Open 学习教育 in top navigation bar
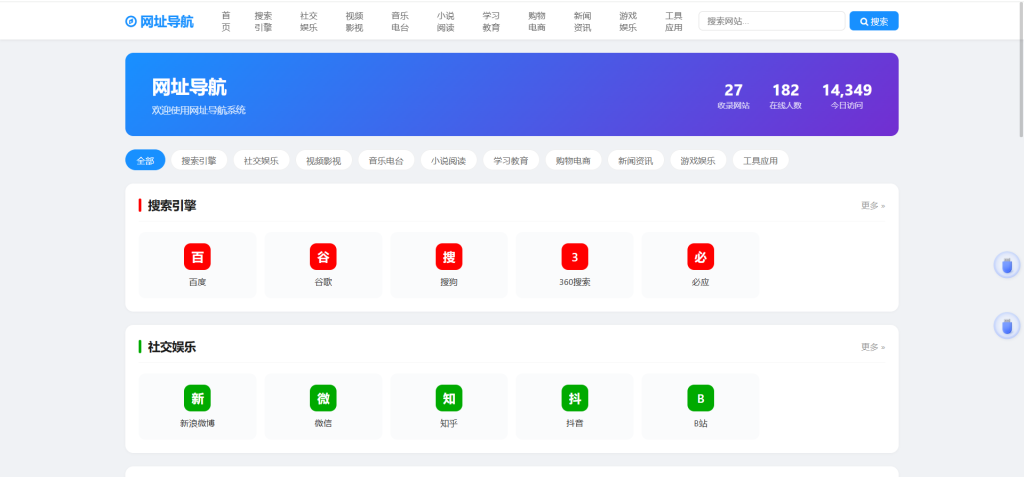The width and height of the screenshot is (1024, 477). point(491,22)
